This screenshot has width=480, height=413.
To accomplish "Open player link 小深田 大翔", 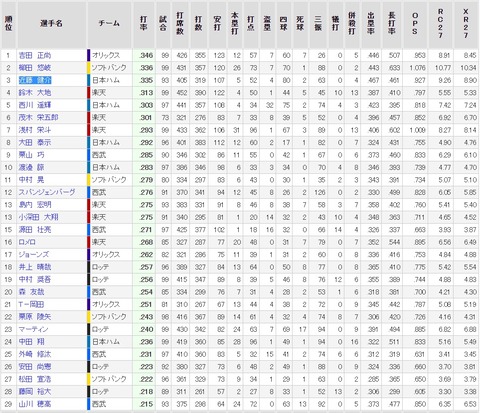I will click(38, 217).
